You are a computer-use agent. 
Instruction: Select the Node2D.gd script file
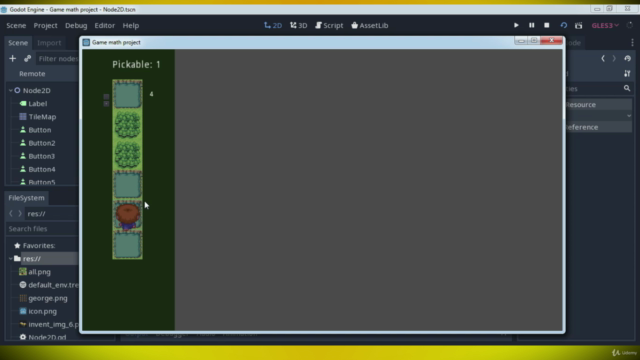47,337
